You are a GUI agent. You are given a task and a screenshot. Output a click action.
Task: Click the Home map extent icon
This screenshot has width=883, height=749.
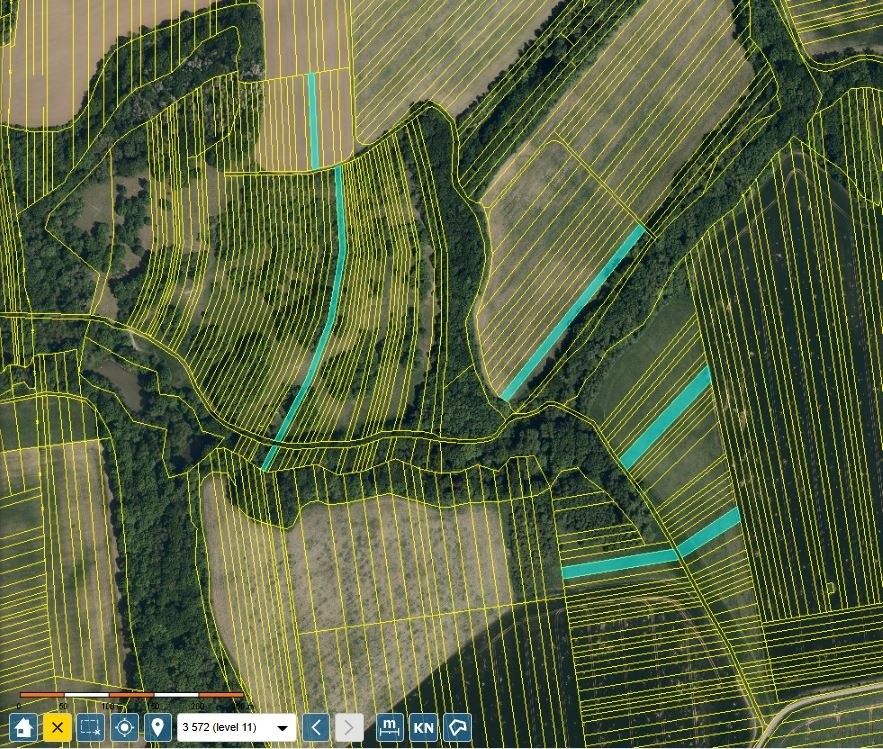pyautogui.click(x=24, y=727)
